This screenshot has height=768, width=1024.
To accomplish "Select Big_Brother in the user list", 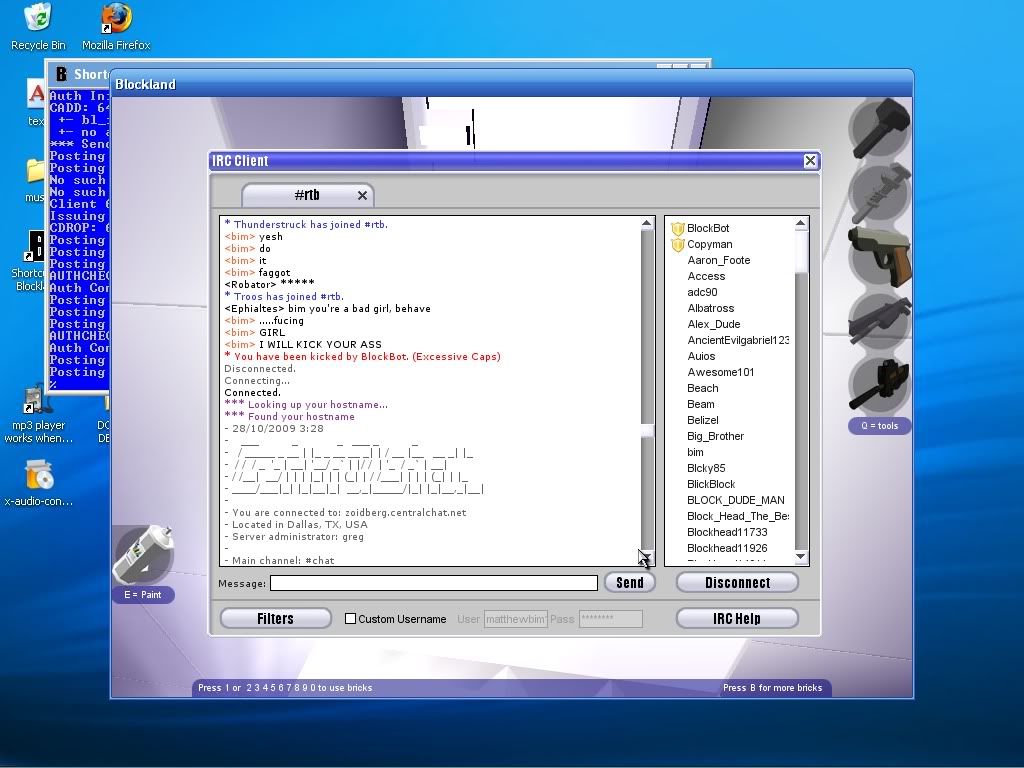I will [x=715, y=436].
